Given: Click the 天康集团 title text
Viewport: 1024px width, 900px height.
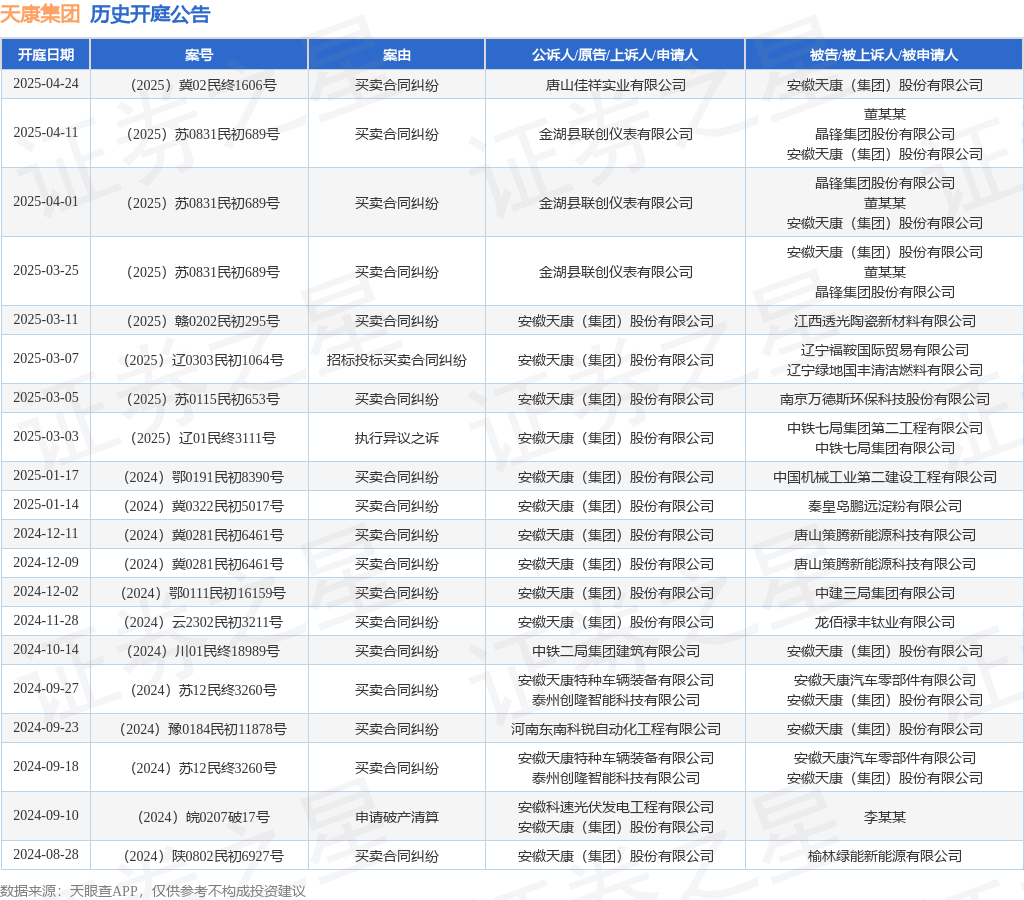Looking at the screenshot, I should pos(40,14).
